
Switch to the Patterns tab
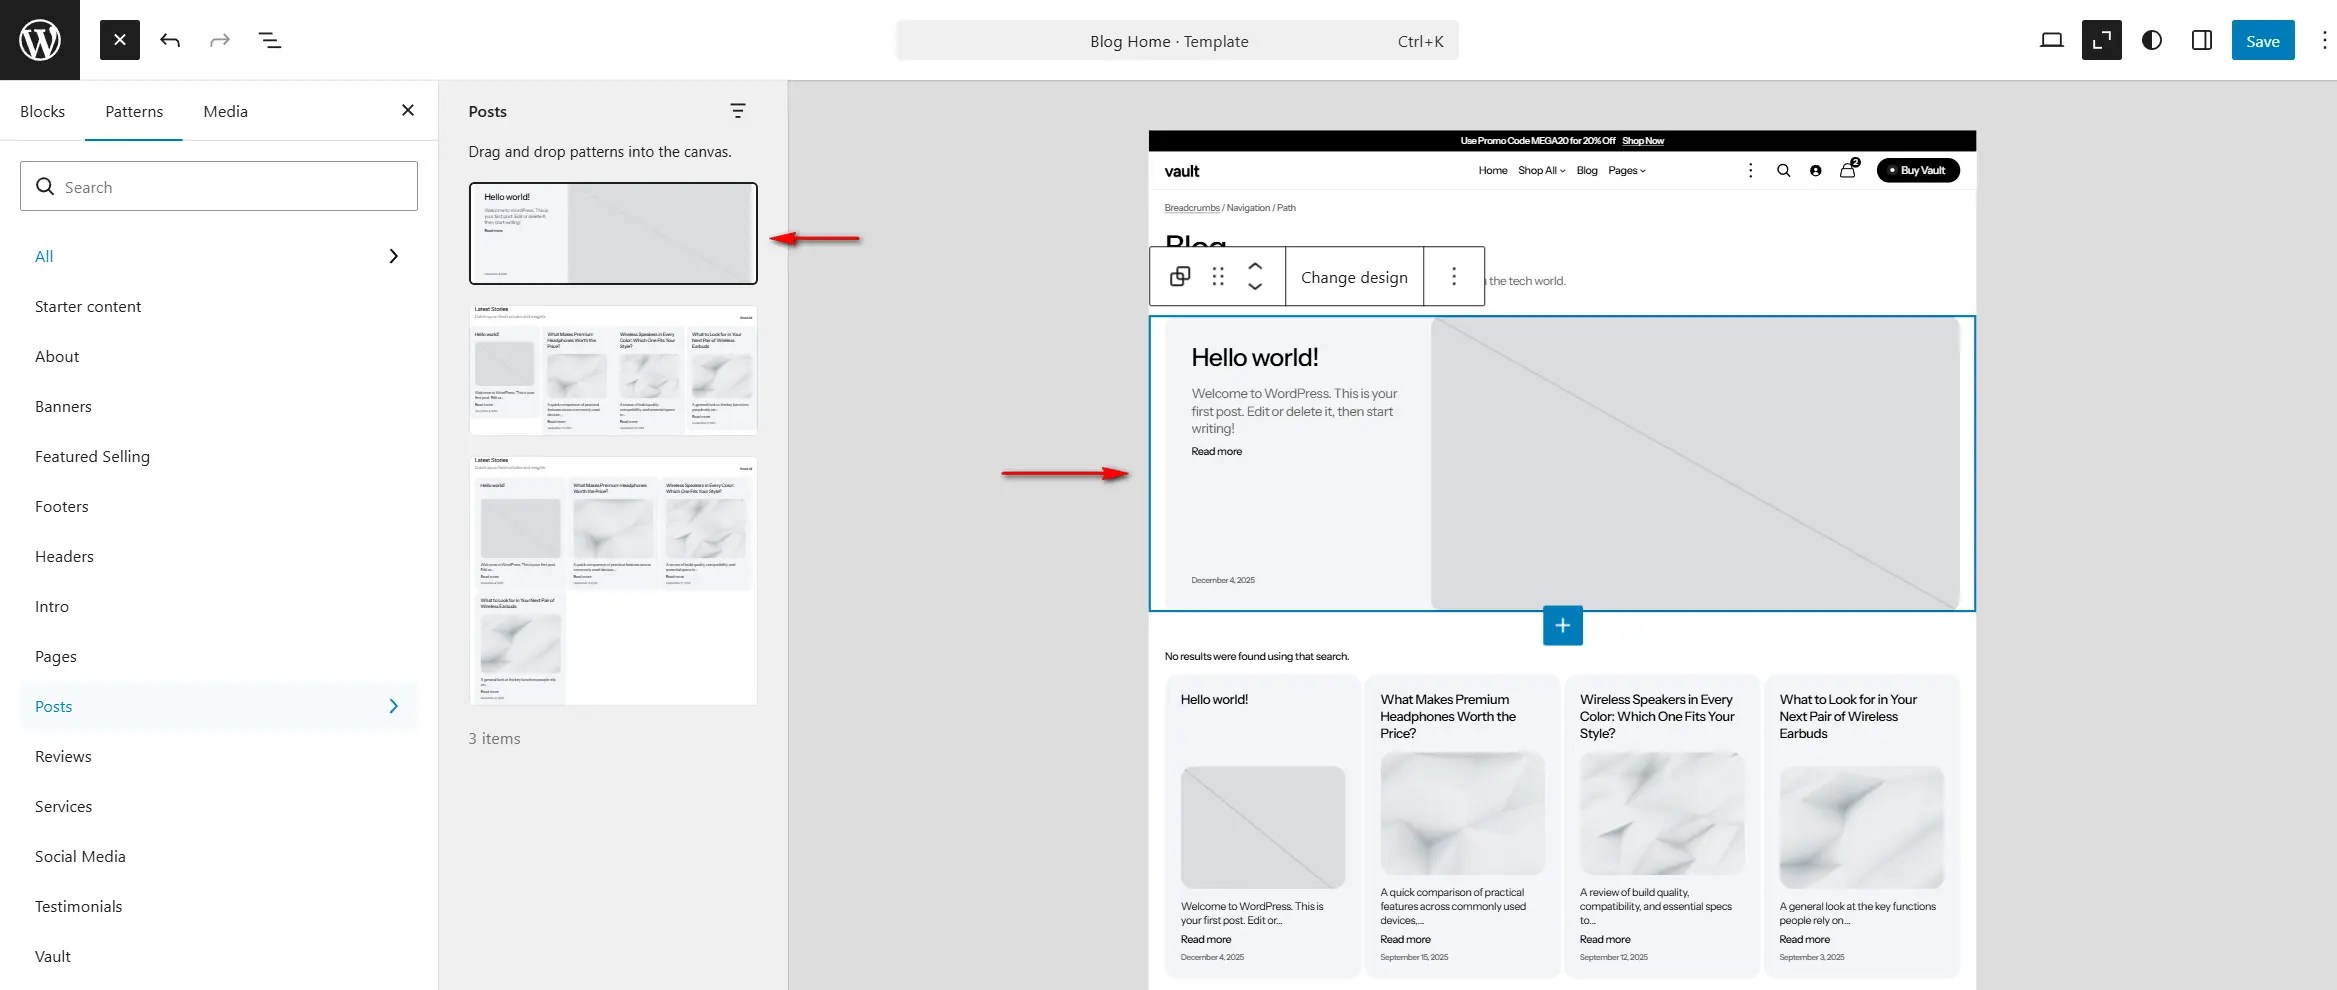coord(134,111)
